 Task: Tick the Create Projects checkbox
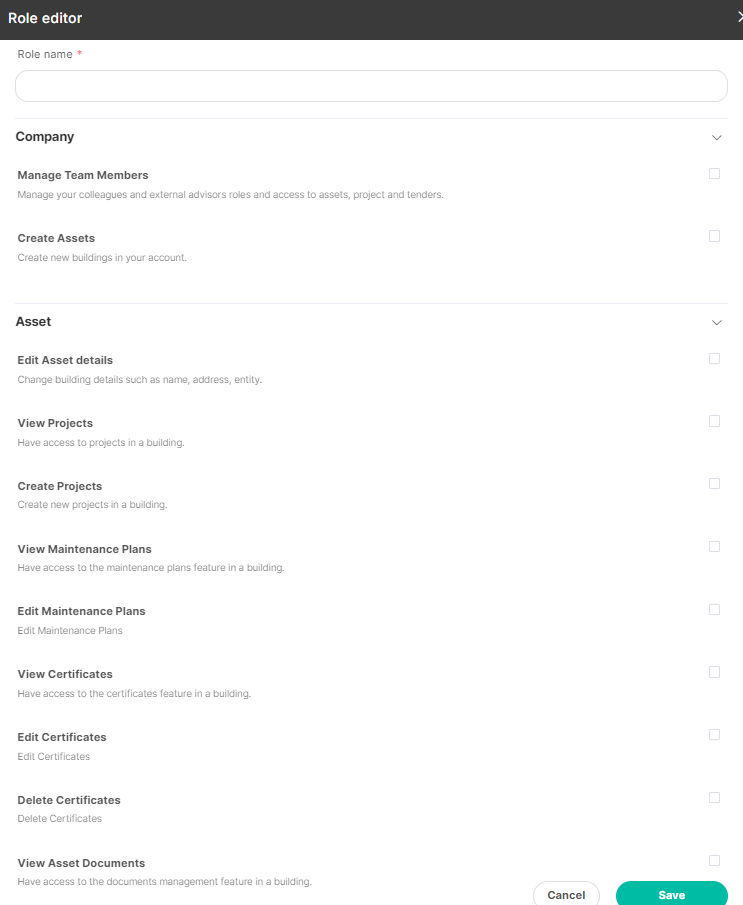[x=714, y=484]
